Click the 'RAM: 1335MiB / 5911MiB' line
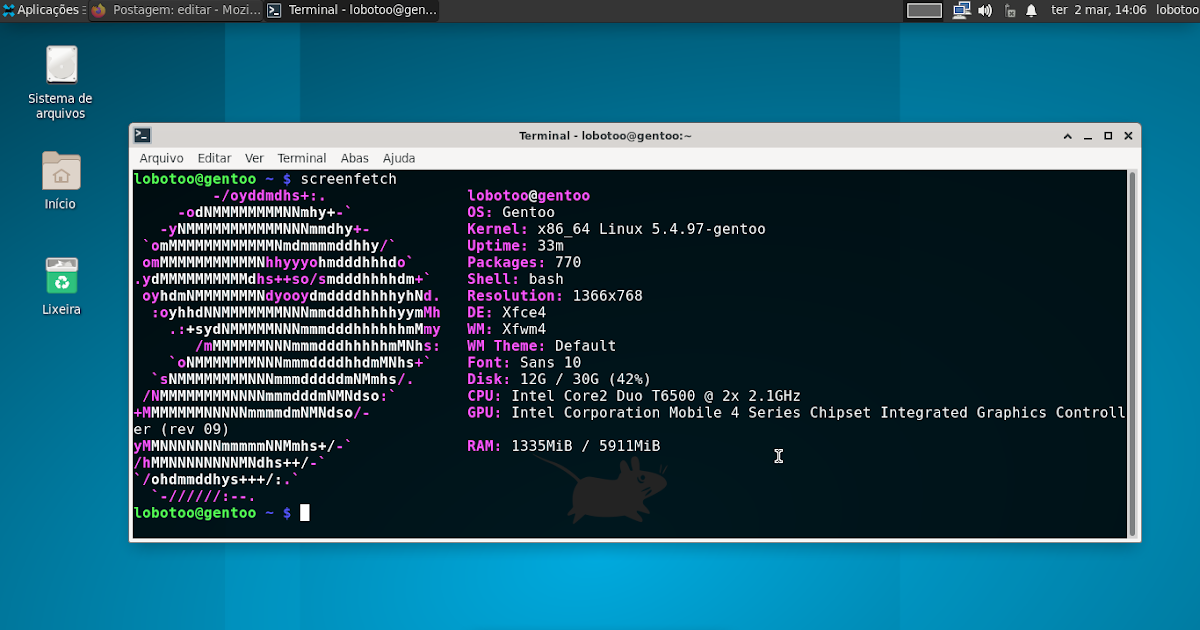Viewport: 1200px width, 630px height. click(x=564, y=446)
